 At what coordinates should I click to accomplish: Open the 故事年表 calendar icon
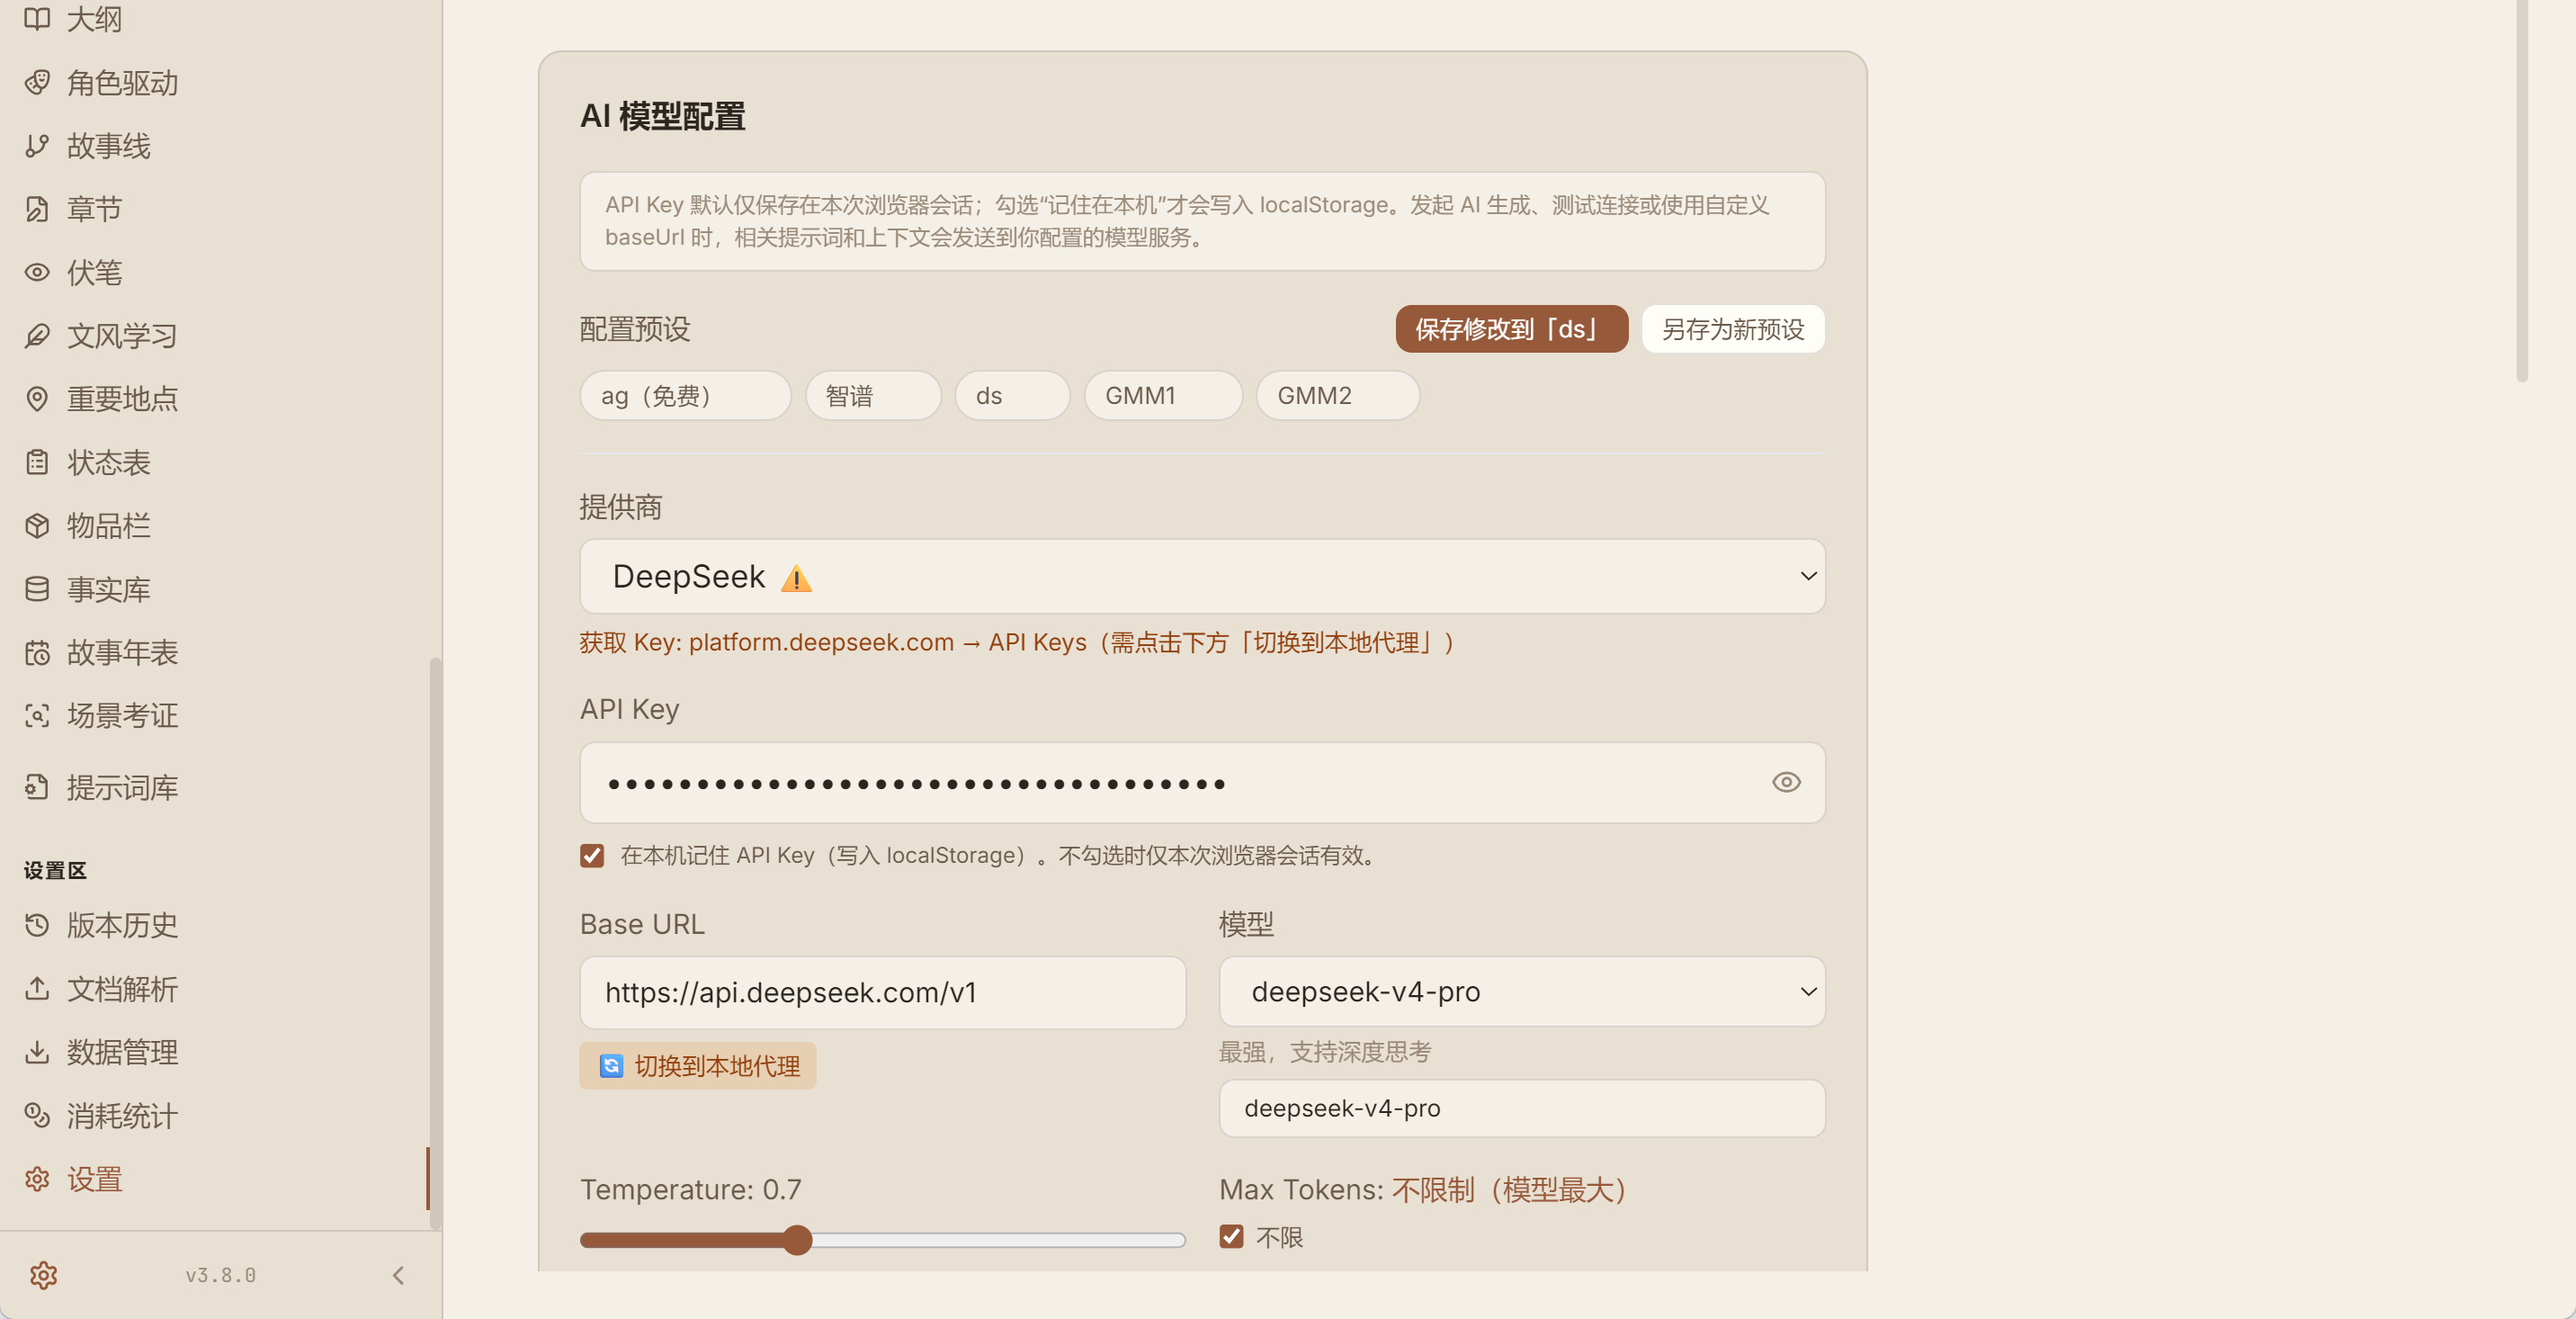click(x=37, y=652)
